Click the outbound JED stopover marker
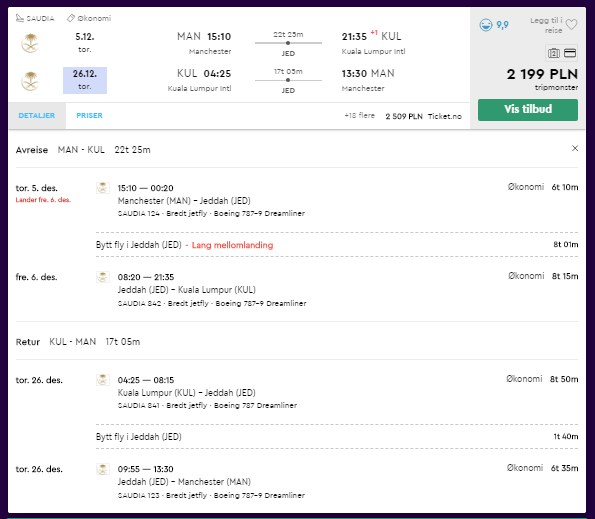Screen dimensions: 595x519 [288, 43]
